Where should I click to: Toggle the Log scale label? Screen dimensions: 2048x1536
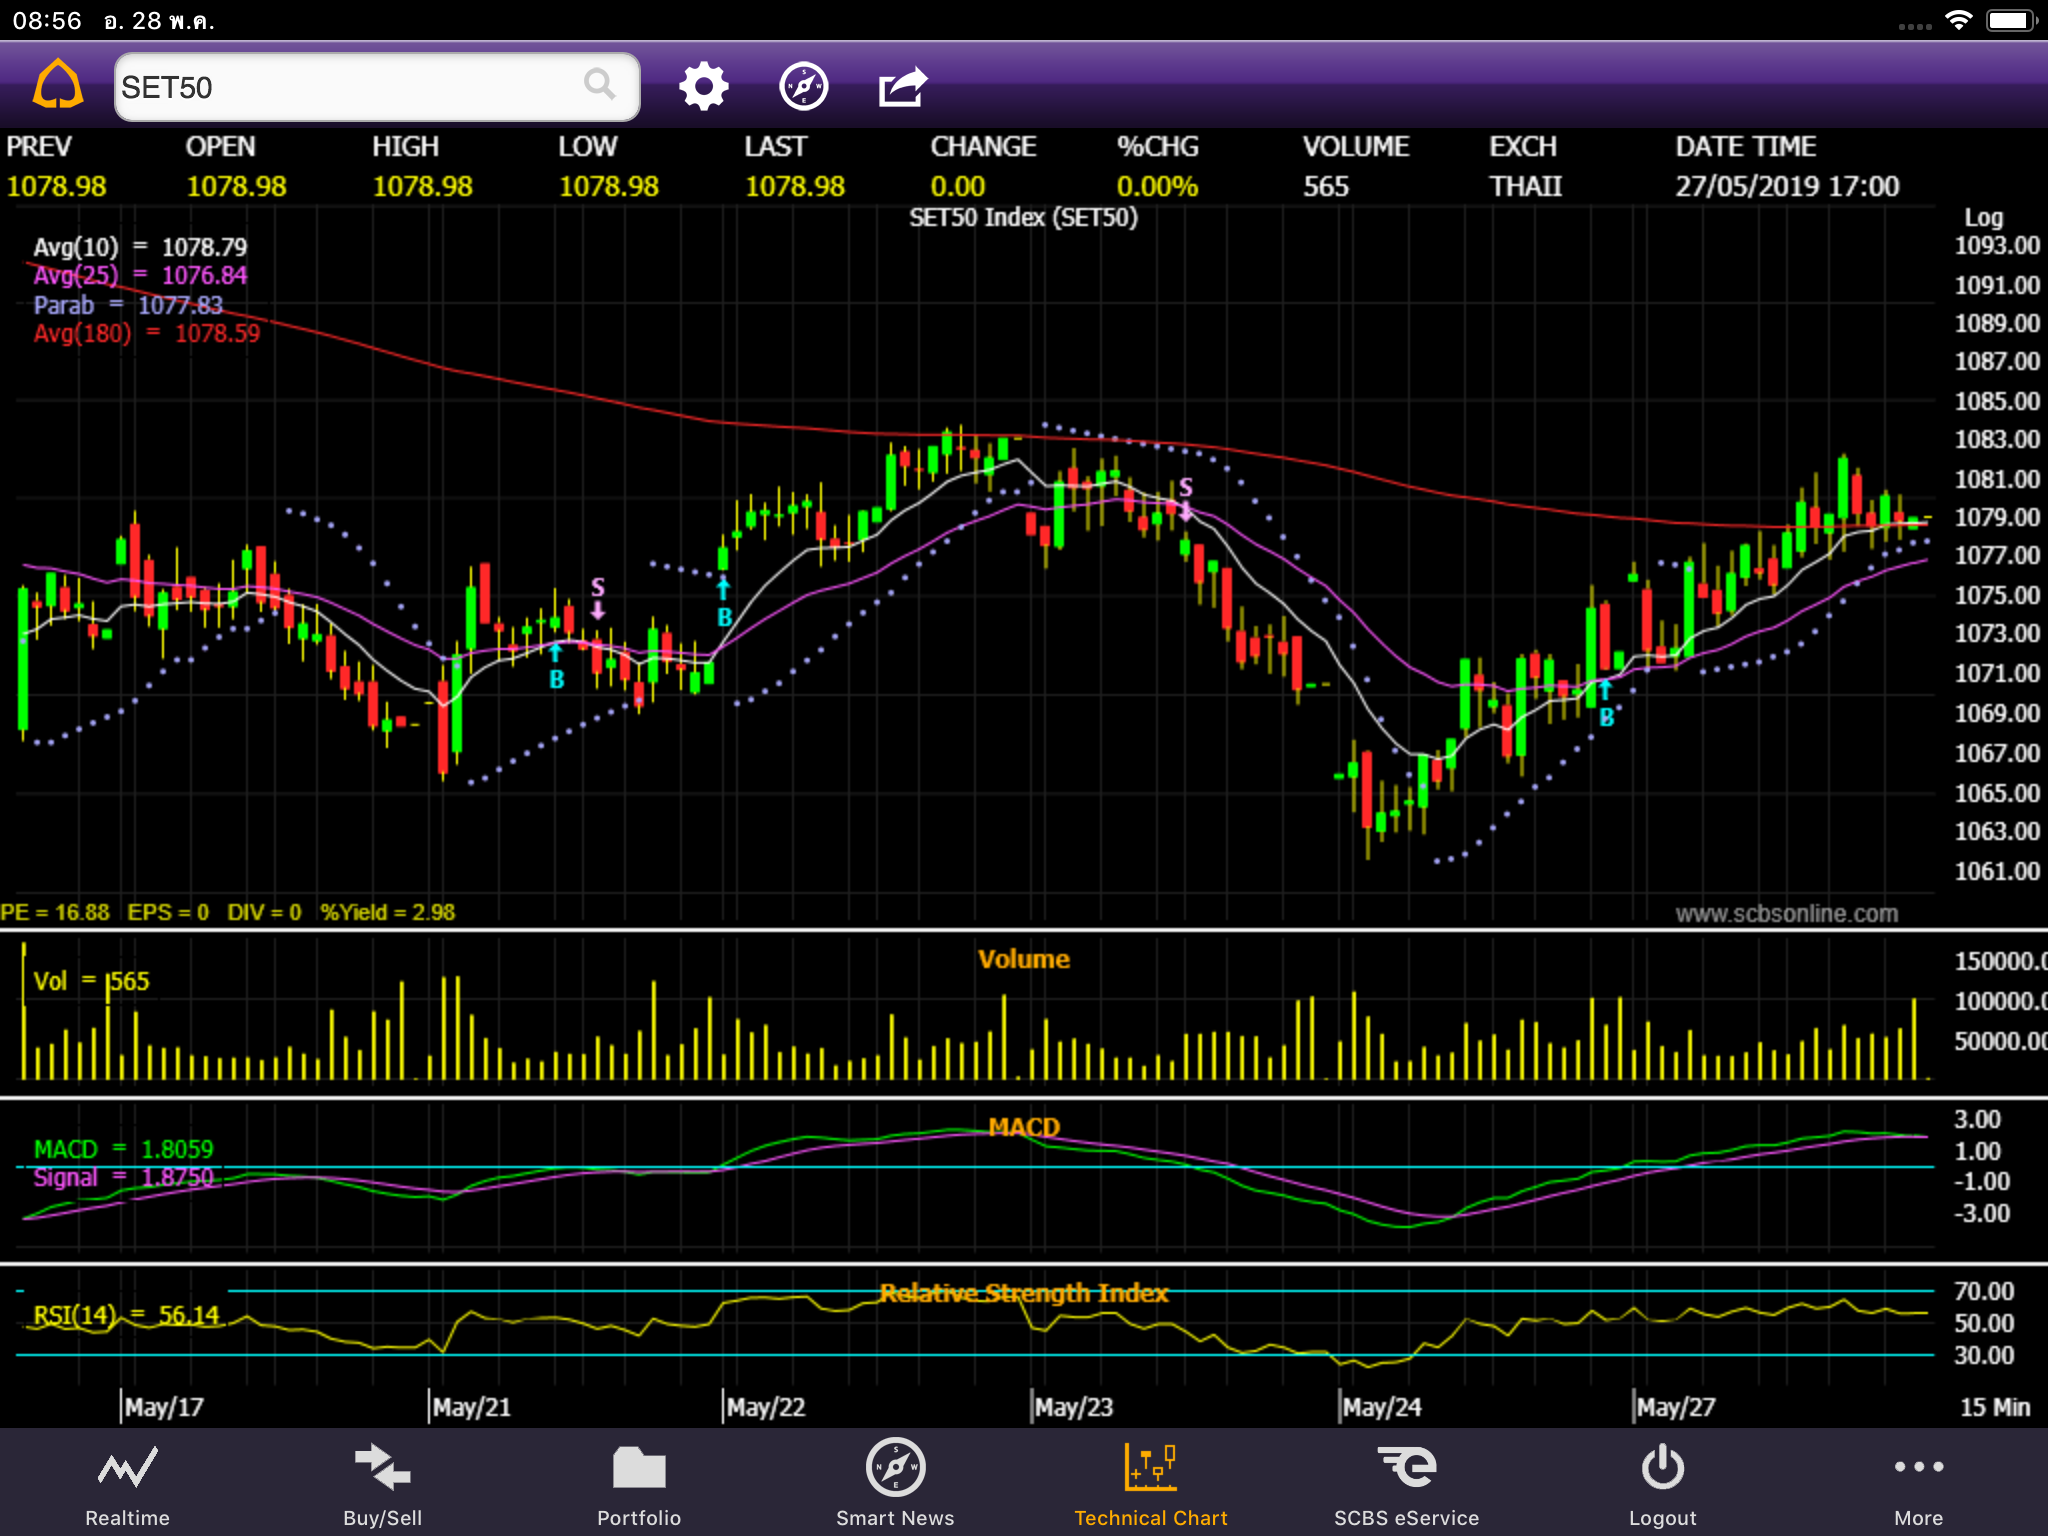click(1983, 217)
